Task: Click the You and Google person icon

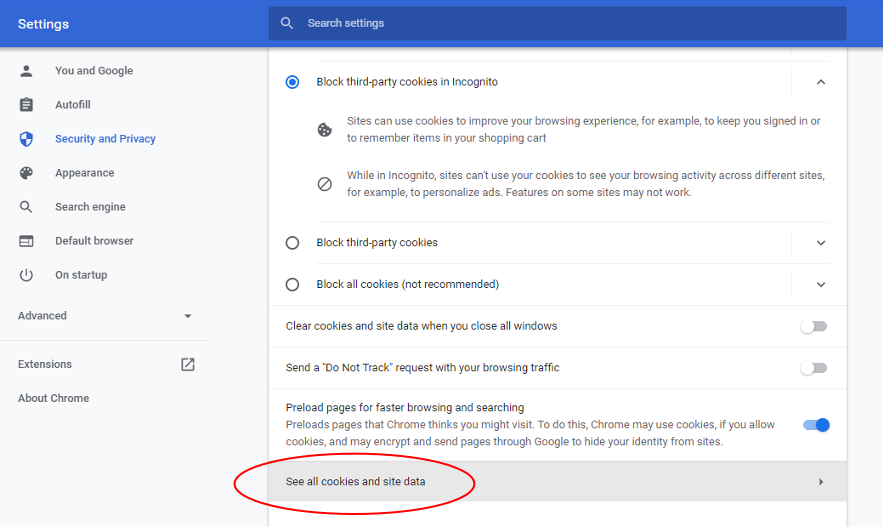Action: pos(27,71)
